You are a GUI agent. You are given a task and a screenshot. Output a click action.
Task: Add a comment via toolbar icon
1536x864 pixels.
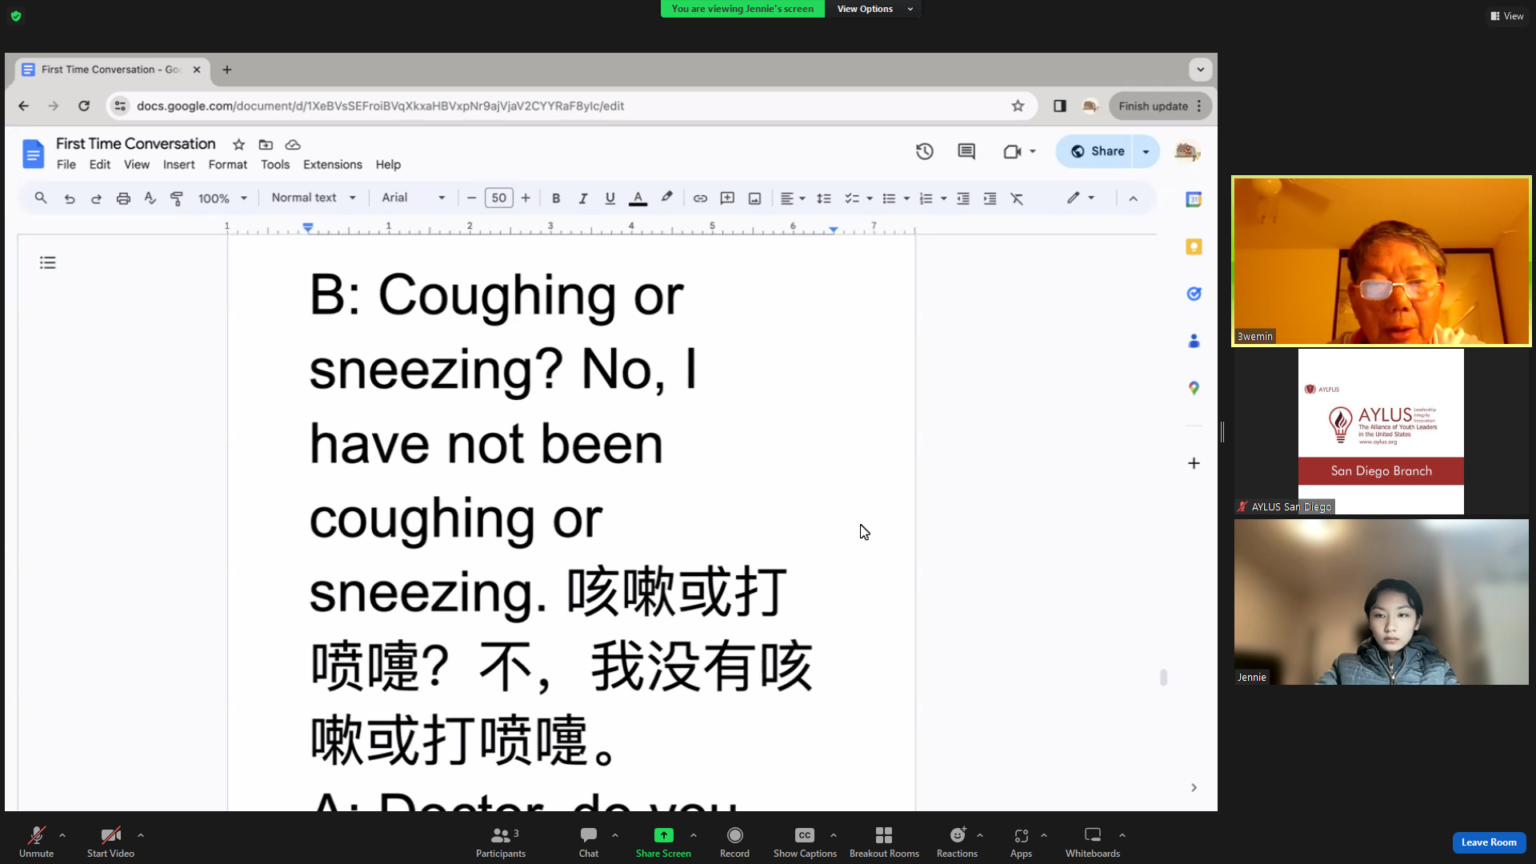click(x=727, y=198)
